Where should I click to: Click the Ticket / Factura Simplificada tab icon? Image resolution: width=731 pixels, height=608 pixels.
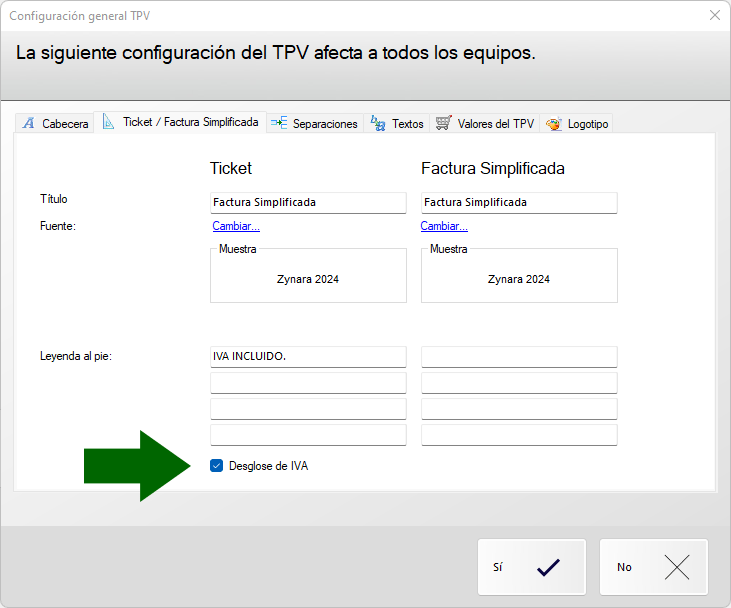(x=110, y=122)
